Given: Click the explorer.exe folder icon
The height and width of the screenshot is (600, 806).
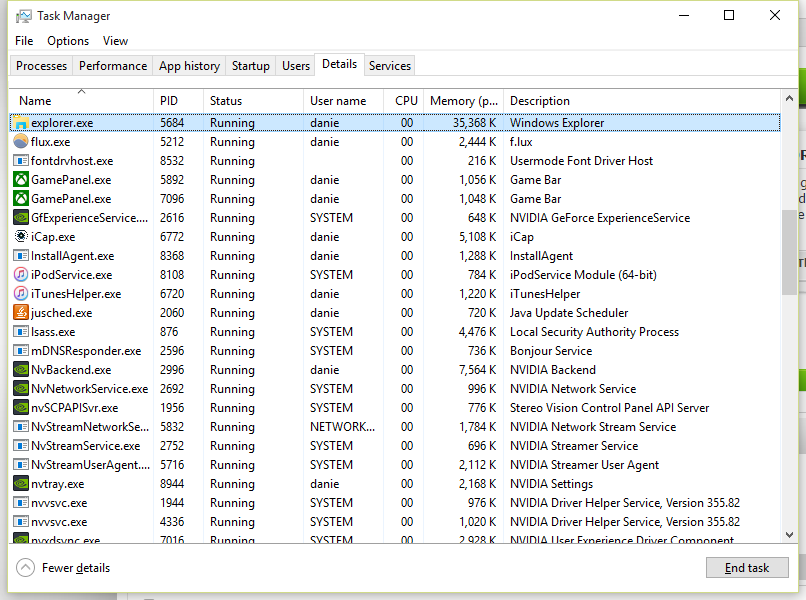Looking at the screenshot, I should coord(21,123).
